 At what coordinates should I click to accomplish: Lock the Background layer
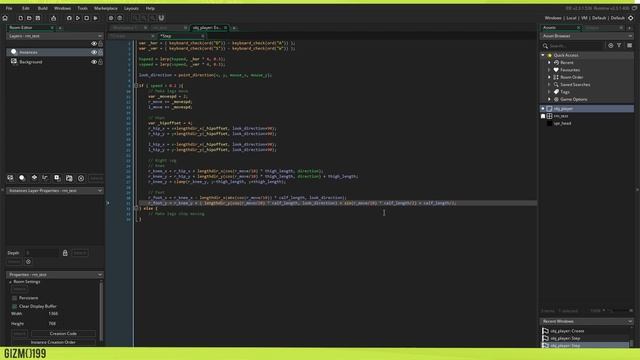[x=100, y=62]
